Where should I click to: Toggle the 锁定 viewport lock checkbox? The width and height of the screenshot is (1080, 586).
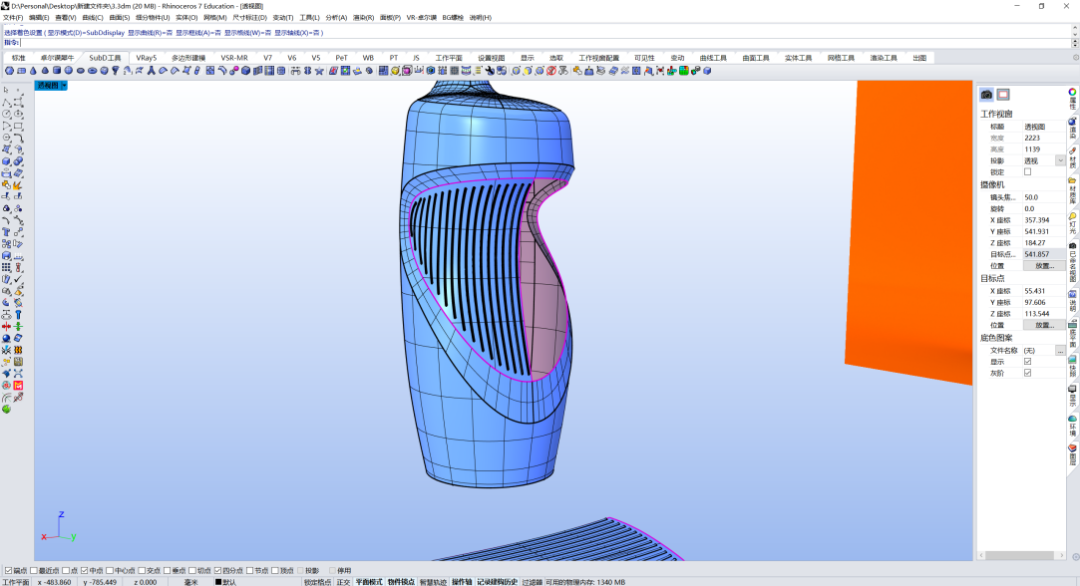(1027, 172)
